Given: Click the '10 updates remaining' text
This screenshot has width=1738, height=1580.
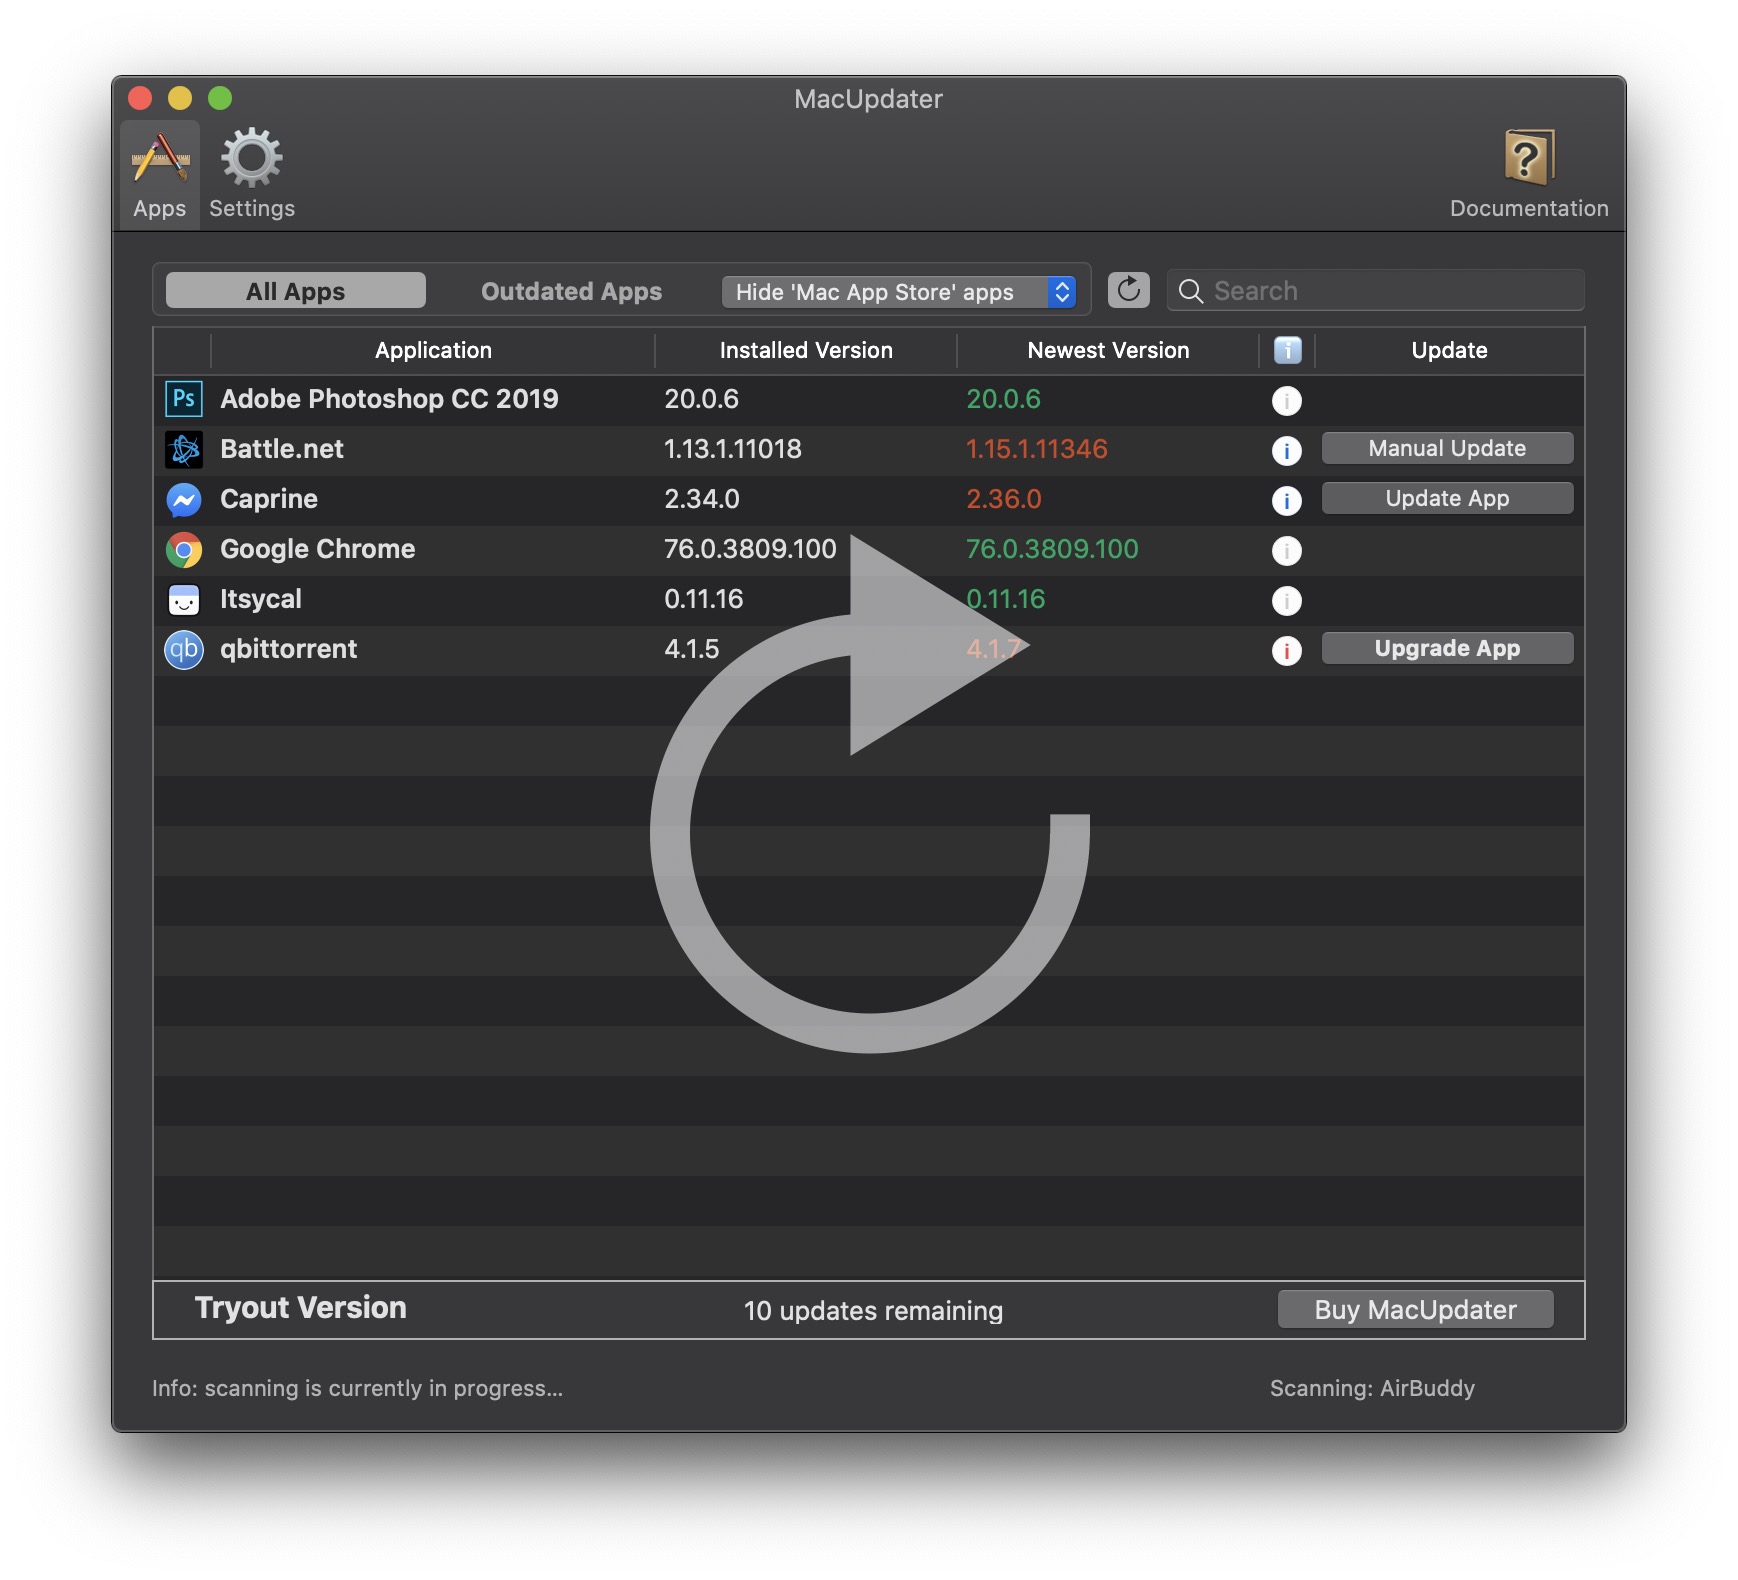Looking at the screenshot, I should [873, 1311].
